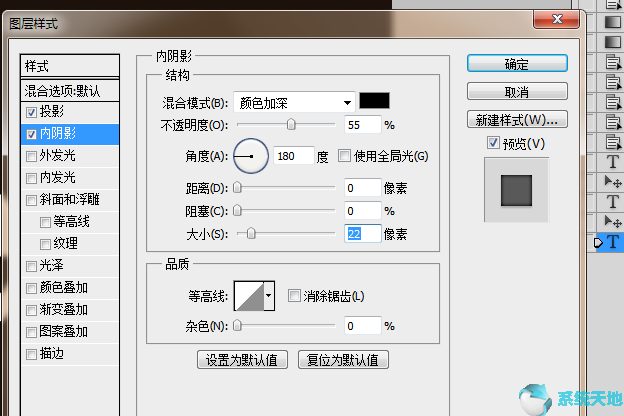Enable the 渐变叠加 (Gradient Overlay) checkbox
624x416 pixels.
coord(31,310)
